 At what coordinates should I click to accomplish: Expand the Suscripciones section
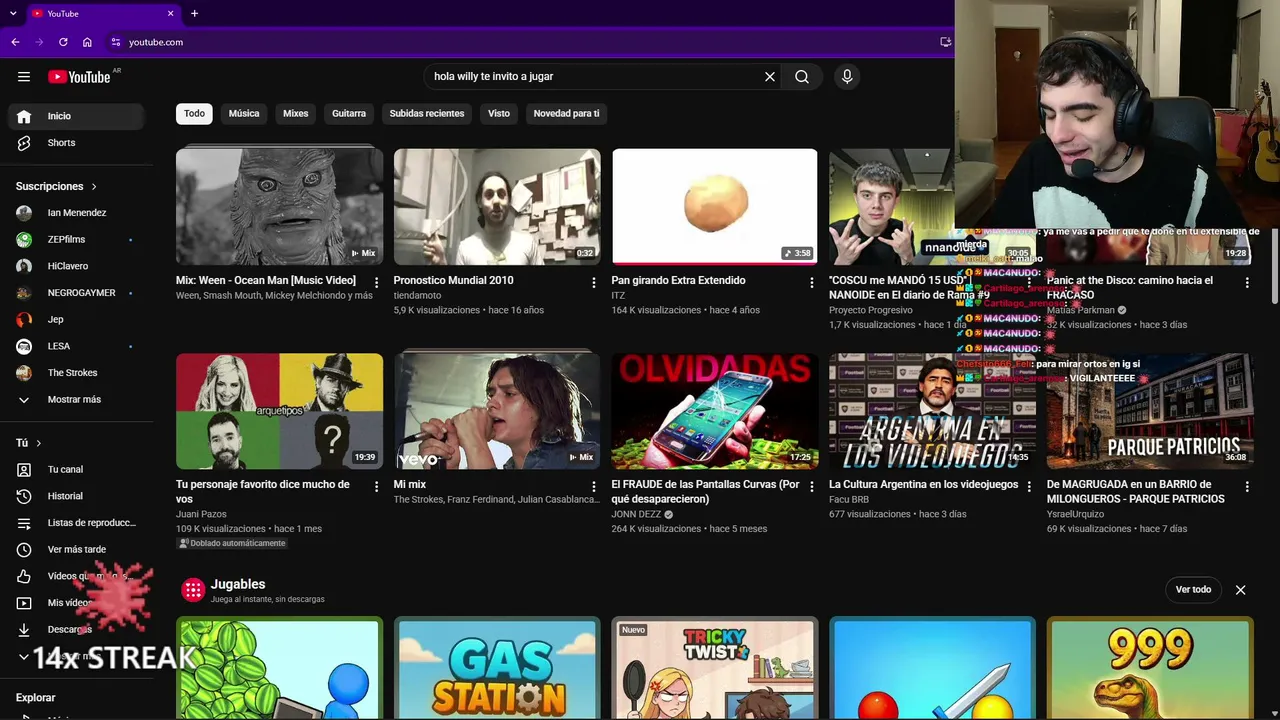57,187
